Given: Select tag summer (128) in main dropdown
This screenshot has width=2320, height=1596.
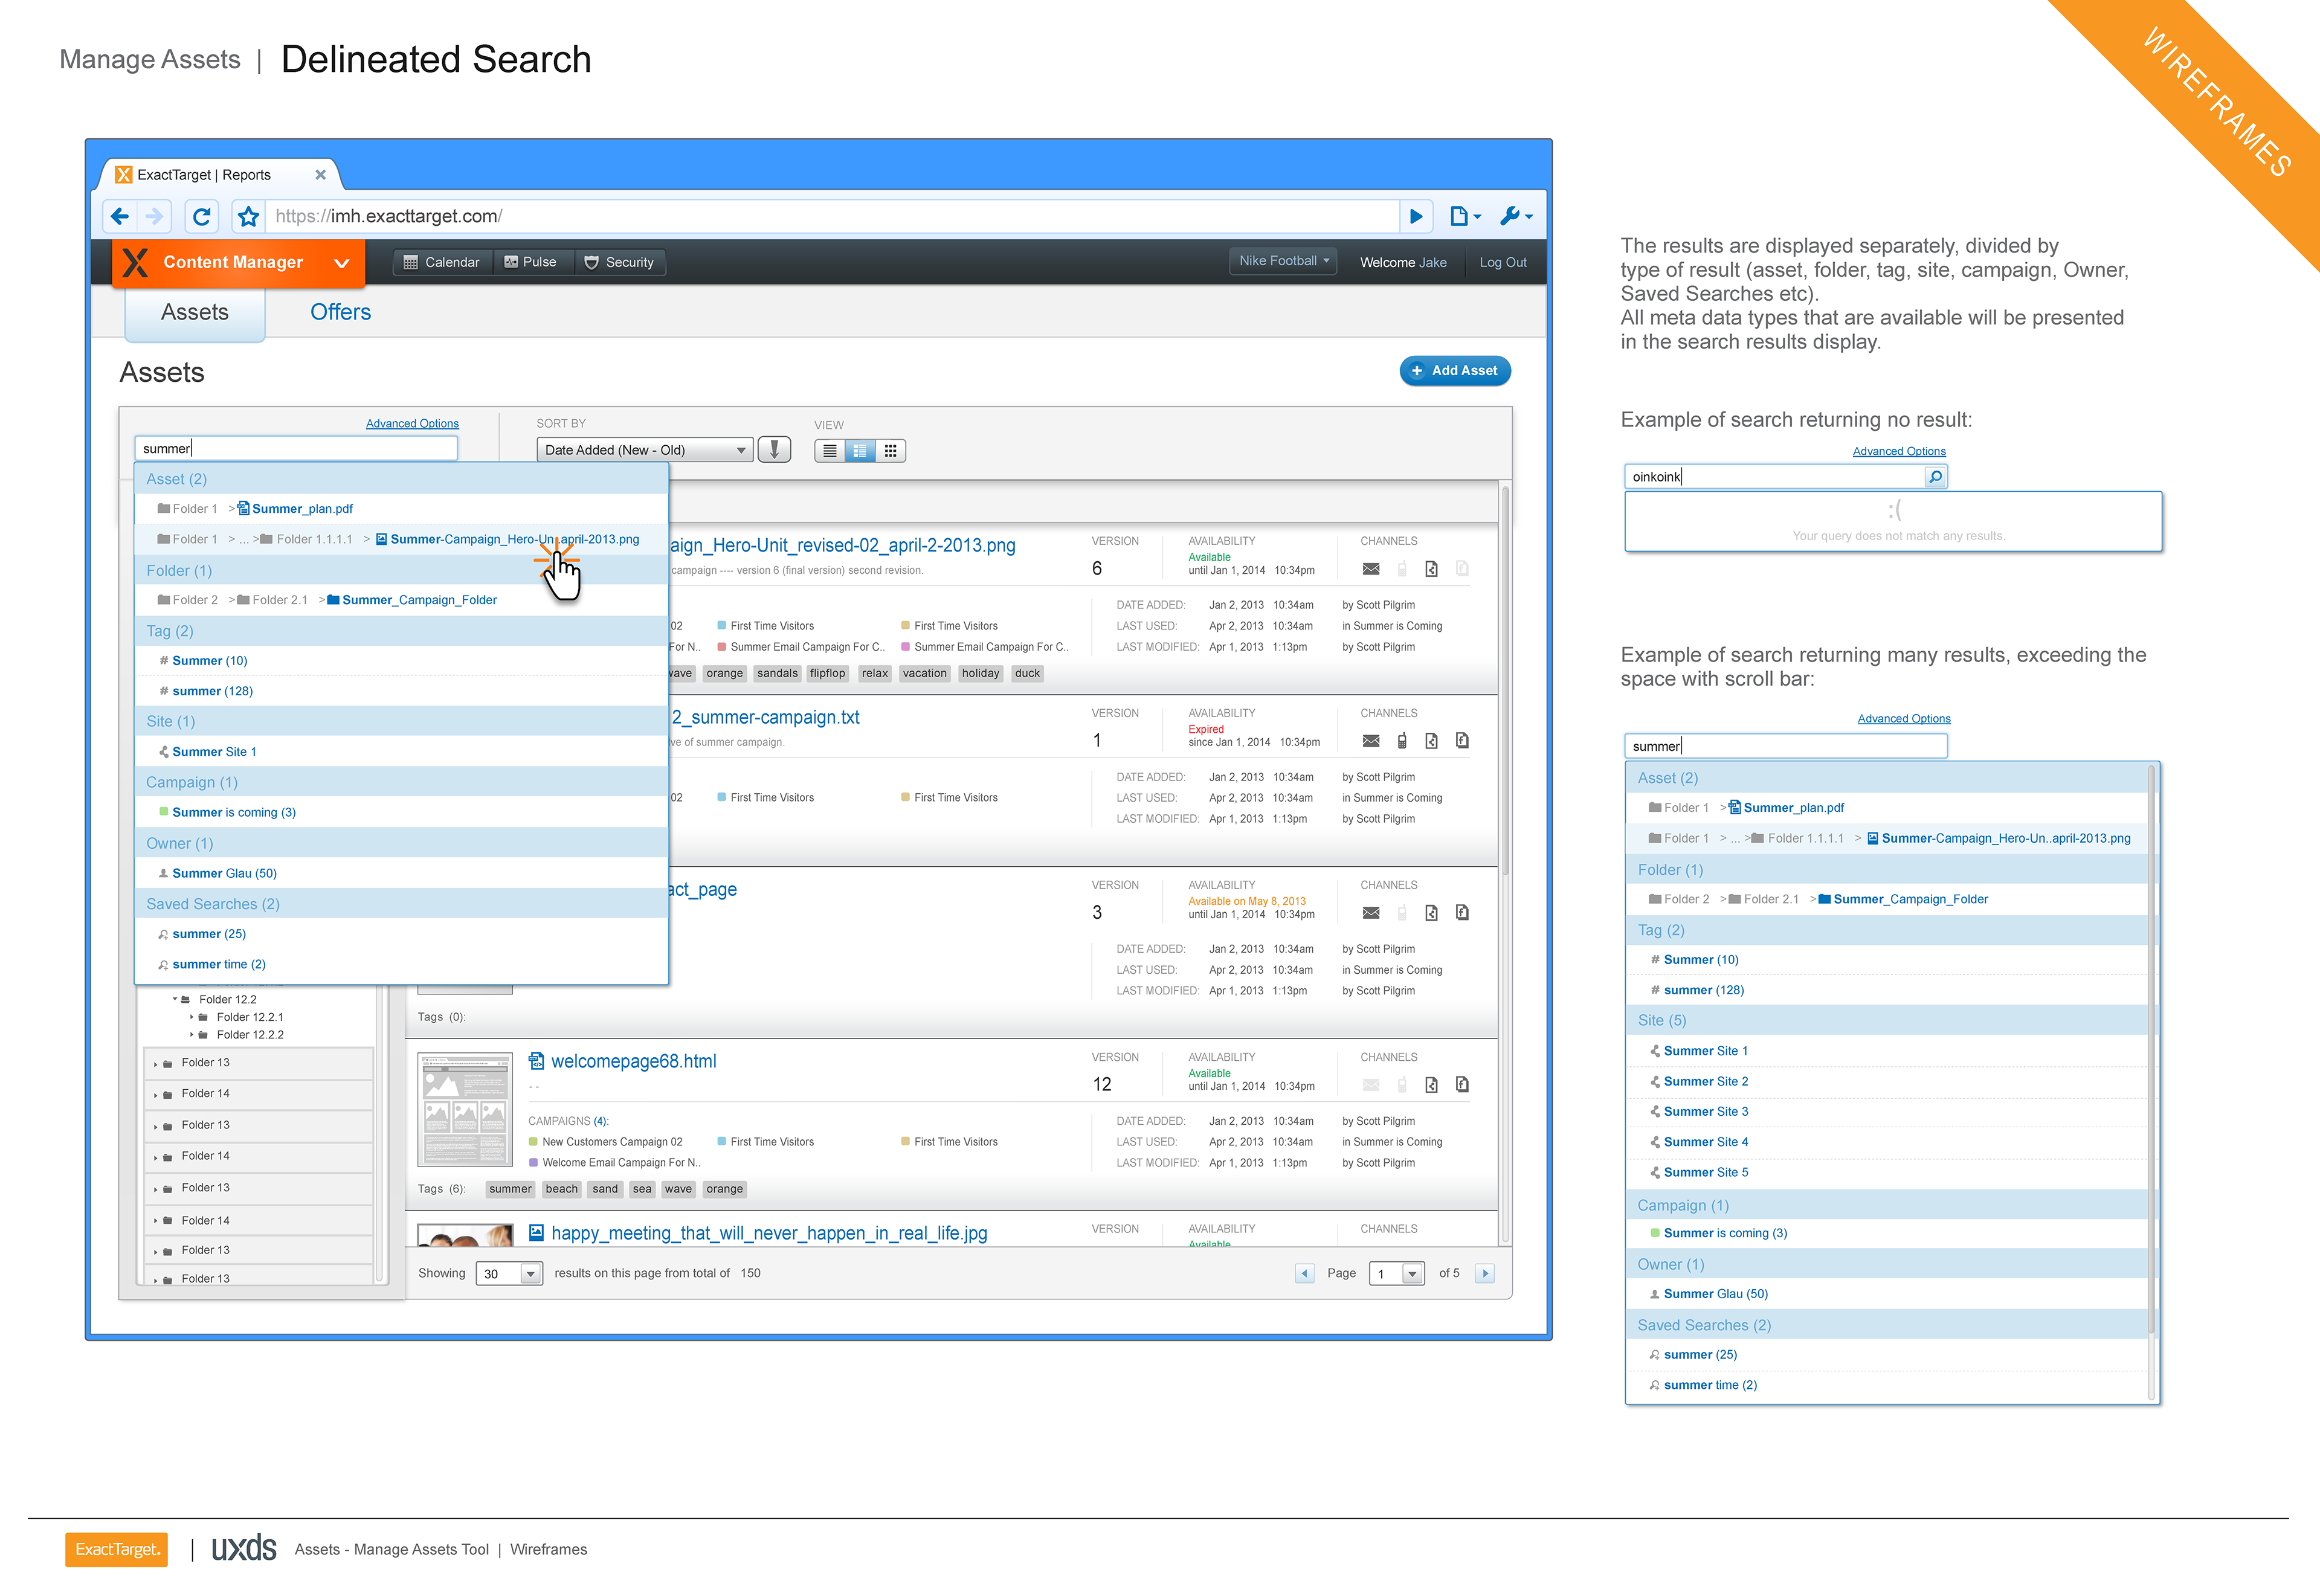Looking at the screenshot, I should (212, 691).
